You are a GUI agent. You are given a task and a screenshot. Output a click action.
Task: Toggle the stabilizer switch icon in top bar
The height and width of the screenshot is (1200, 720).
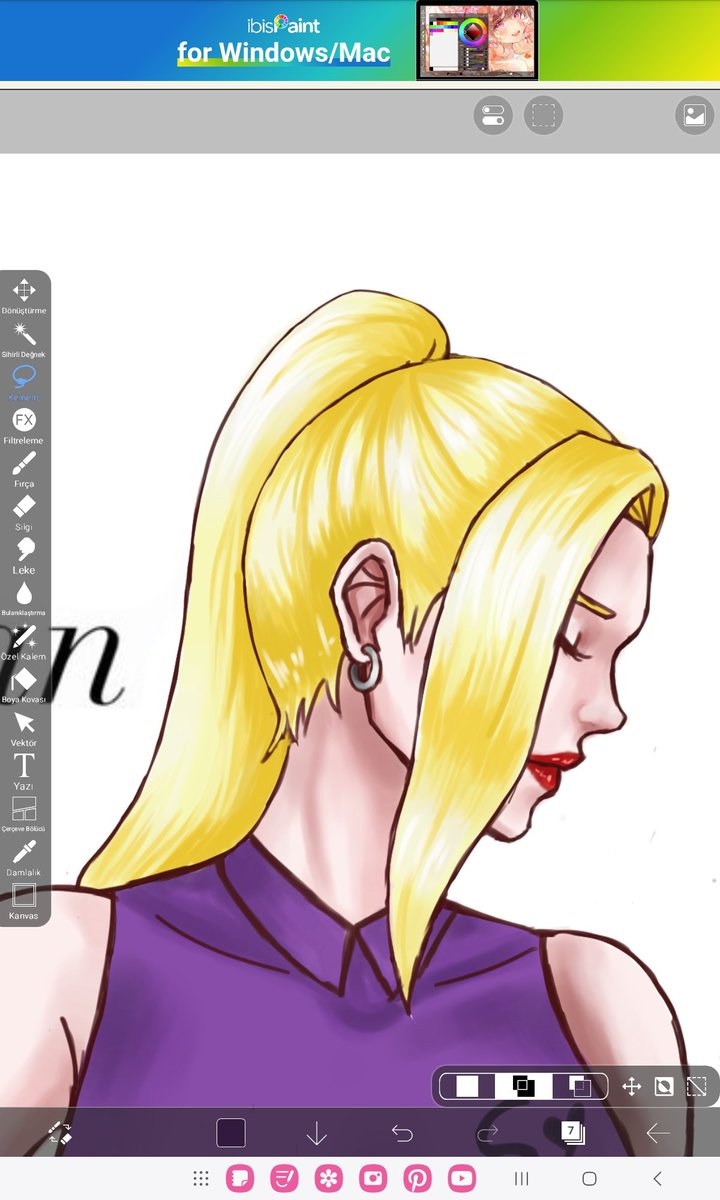(x=493, y=116)
